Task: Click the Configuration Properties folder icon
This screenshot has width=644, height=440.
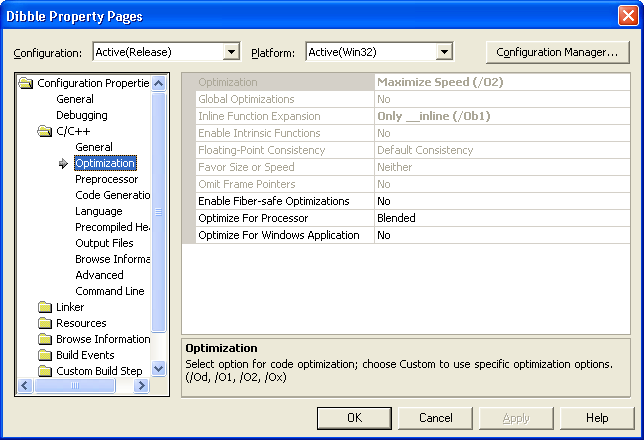Action: [25, 83]
